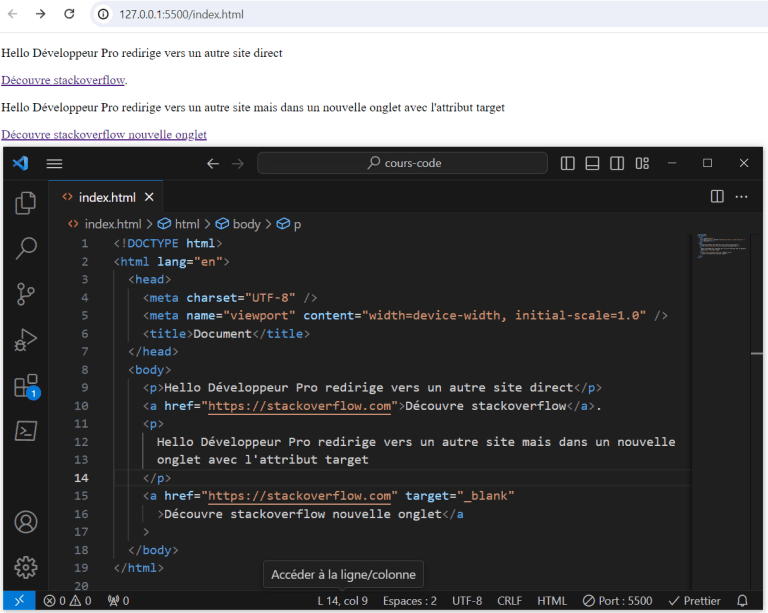This screenshot has width=768, height=613.
Task: Open index.html breadcrumb item
Action: (x=104, y=224)
